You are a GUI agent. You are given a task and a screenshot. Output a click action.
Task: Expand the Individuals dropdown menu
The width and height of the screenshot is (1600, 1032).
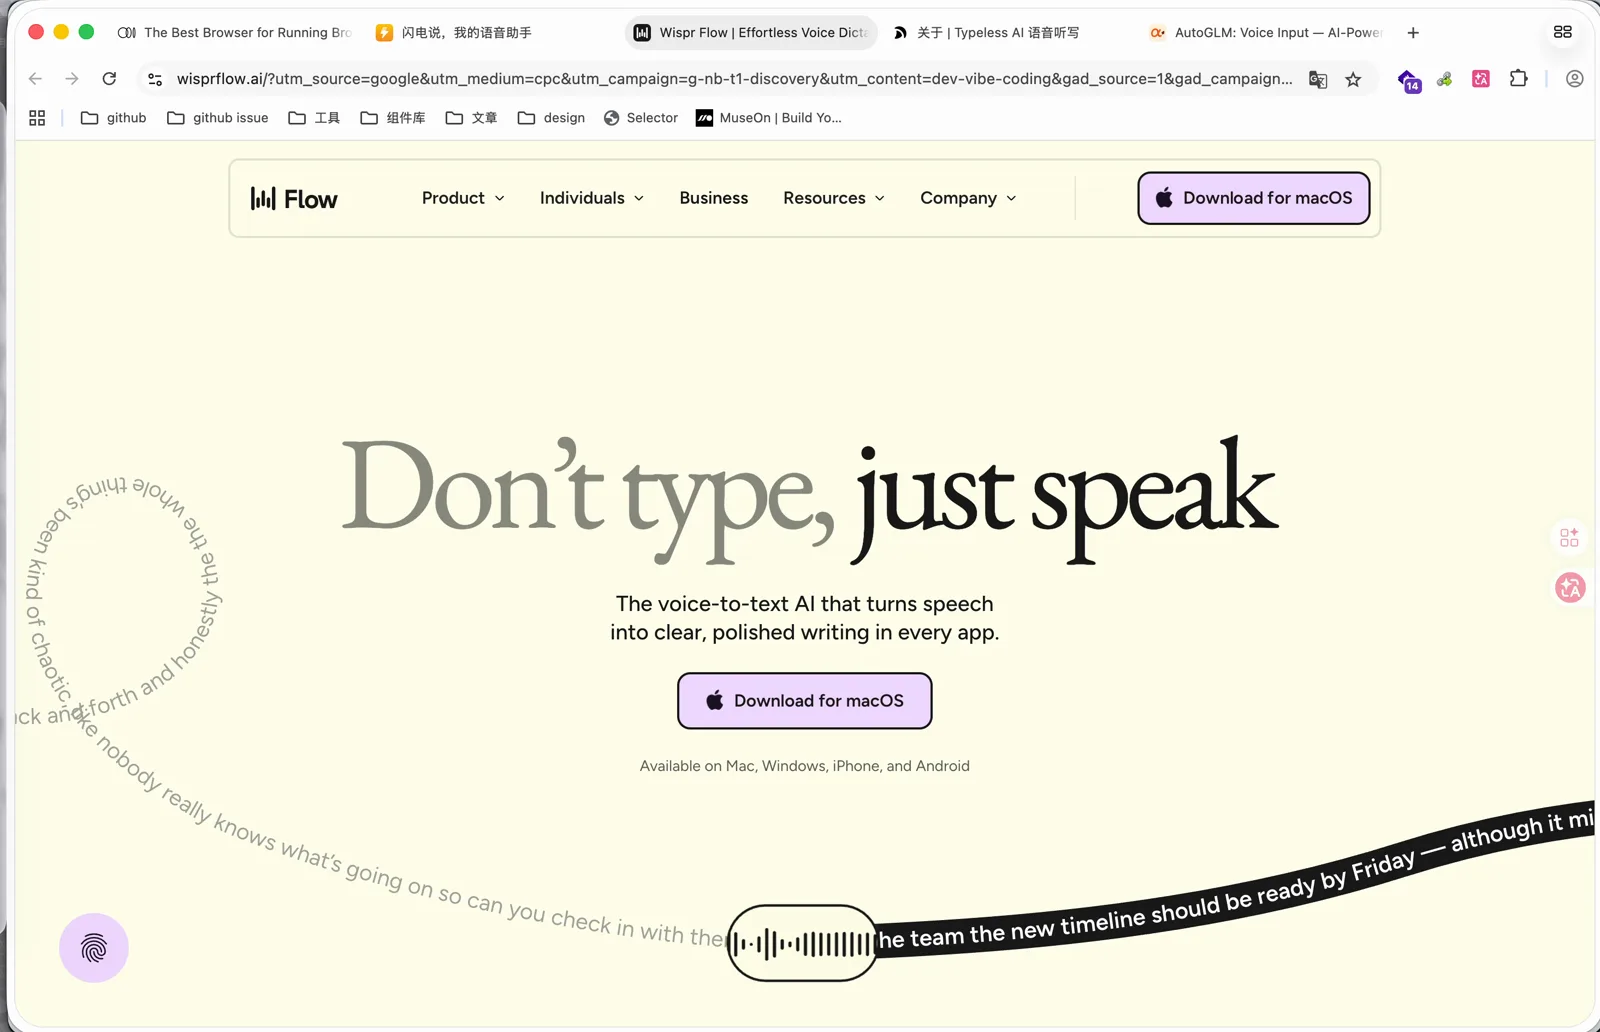(592, 198)
